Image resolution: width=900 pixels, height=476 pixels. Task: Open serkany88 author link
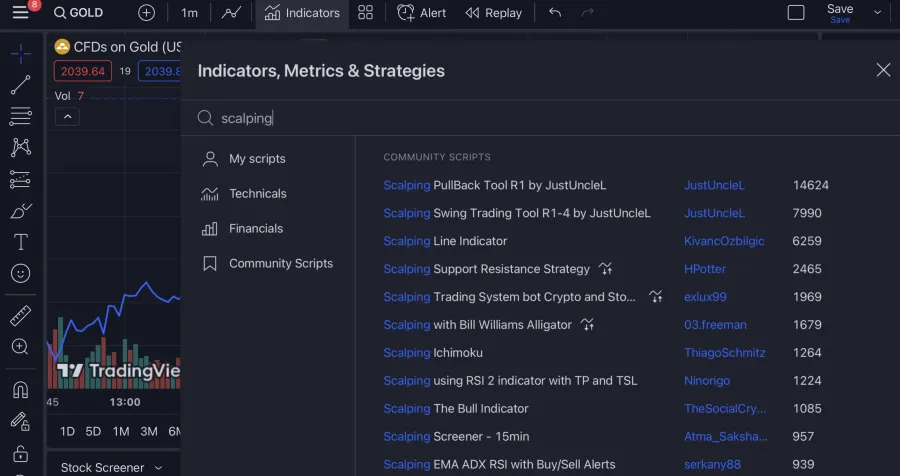pos(712,465)
